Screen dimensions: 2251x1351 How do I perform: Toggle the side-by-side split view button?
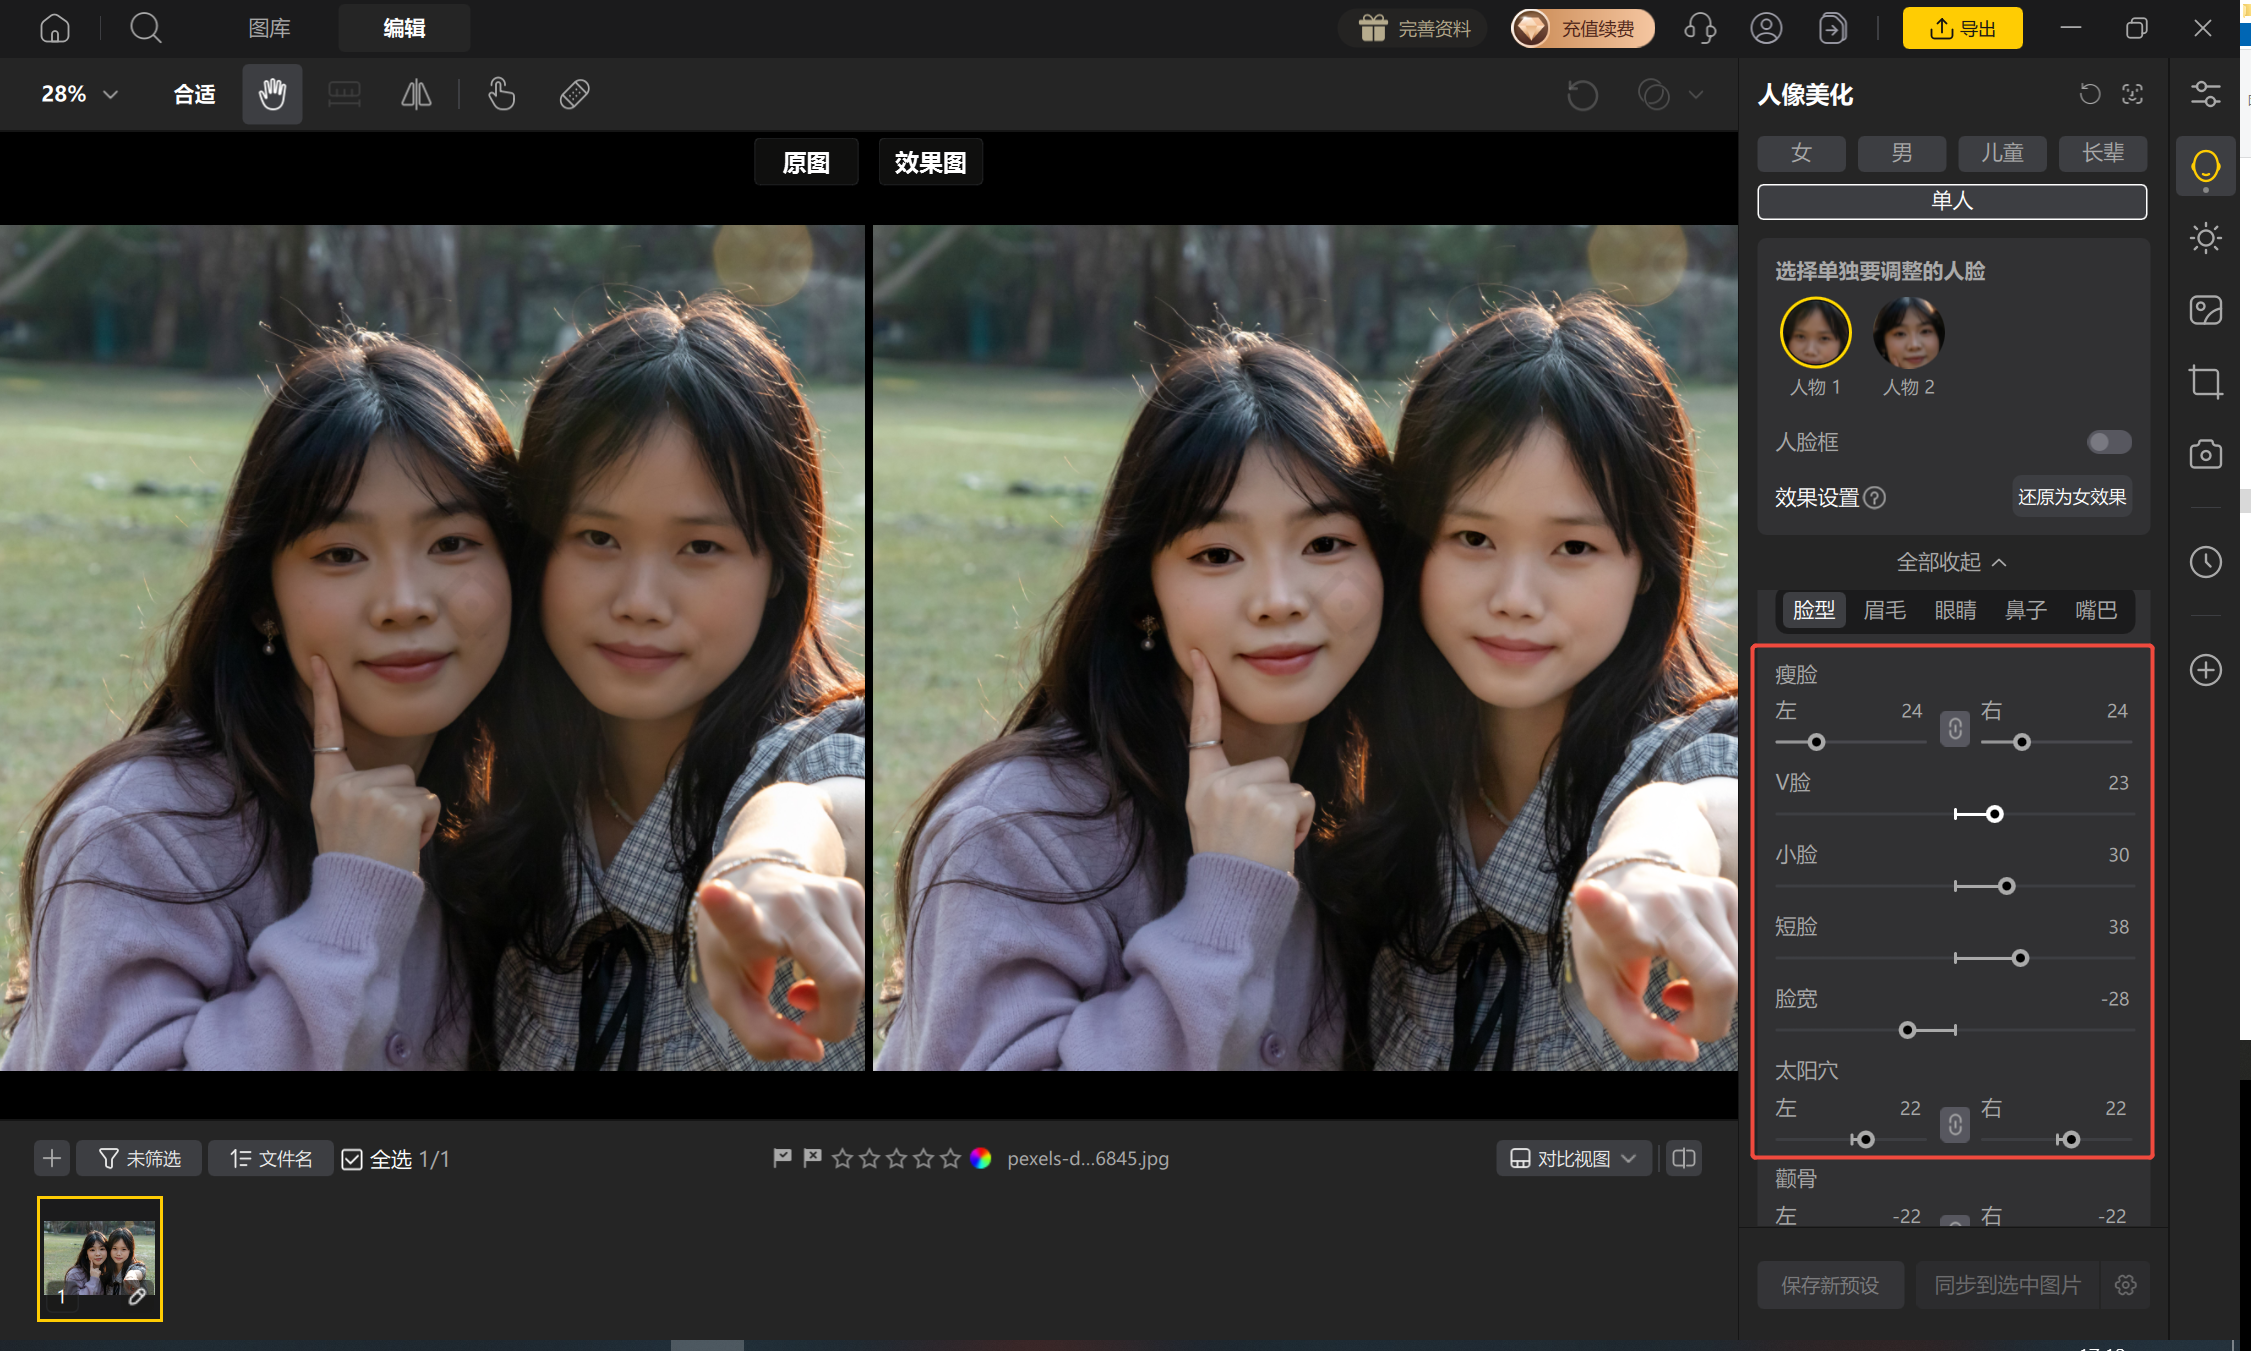(x=1684, y=1158)
